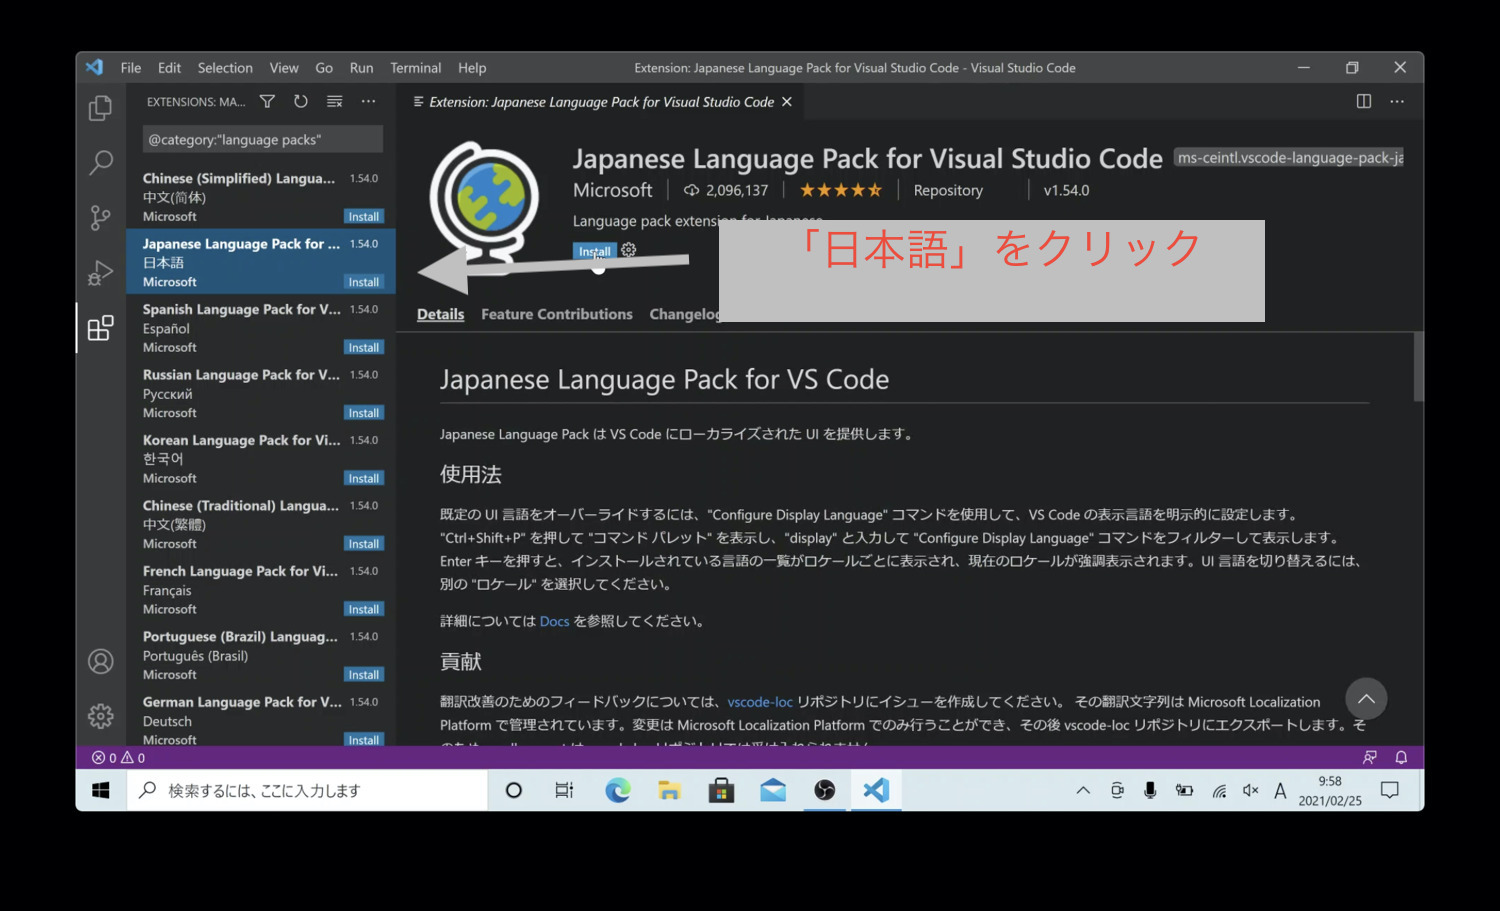1500x911 pixels.
Task: Click the Windows taskbar search box
Action: pos(307,790)
